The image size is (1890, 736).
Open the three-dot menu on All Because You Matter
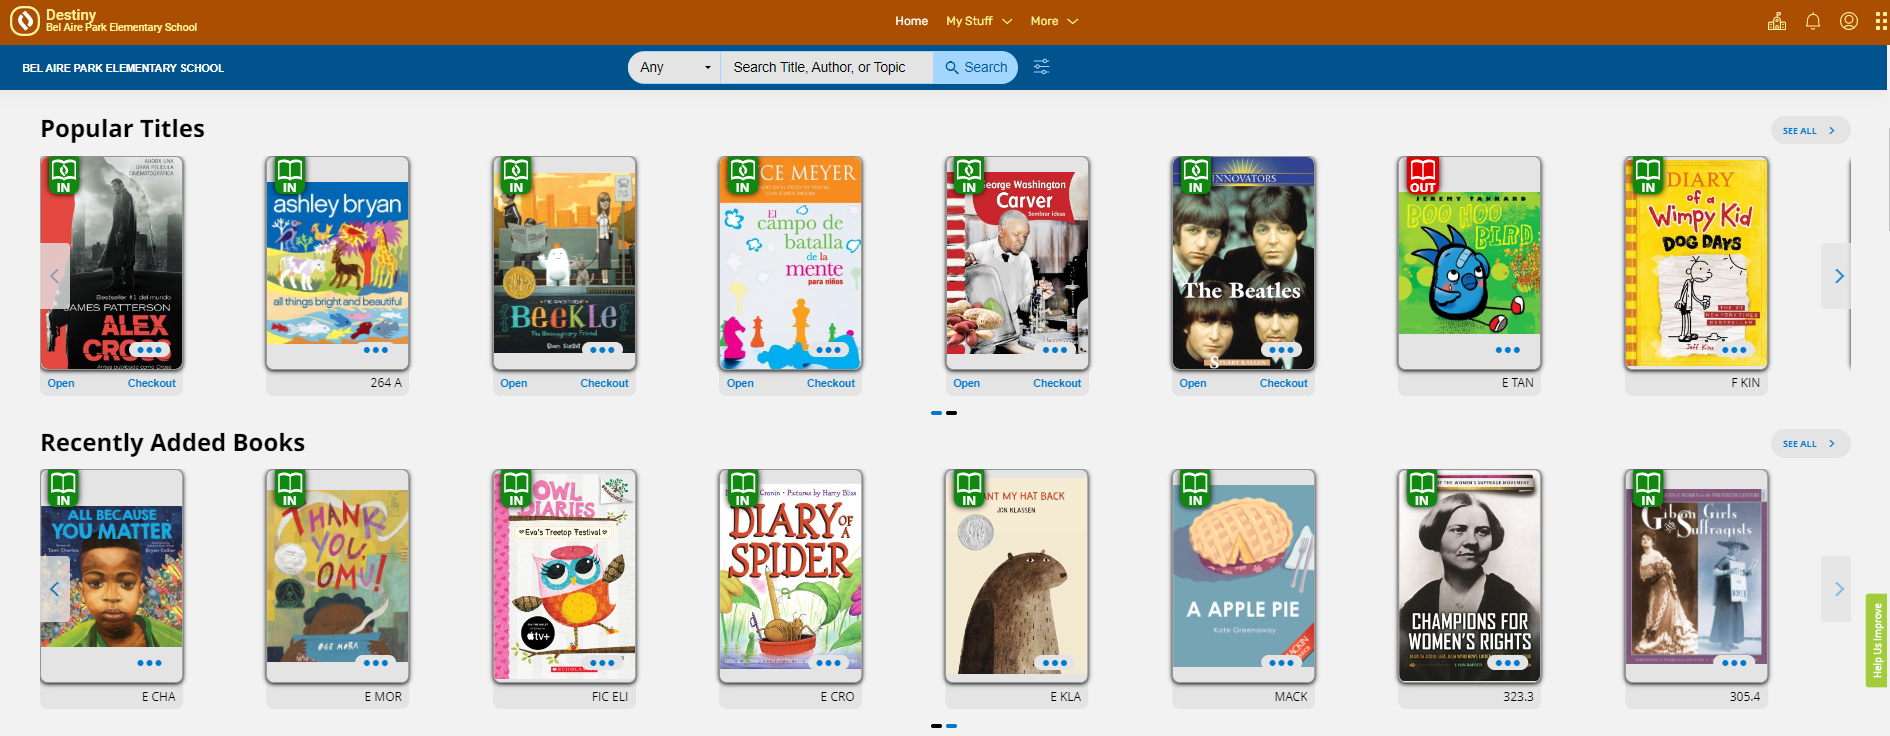[x=150, y=663]
